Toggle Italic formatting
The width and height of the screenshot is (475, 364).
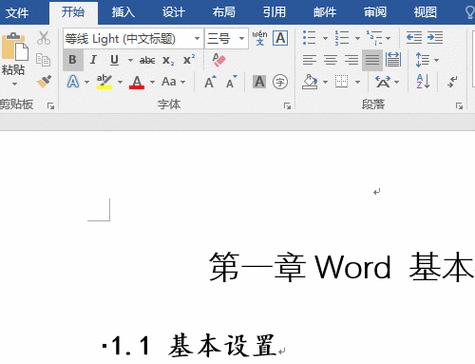[94, 60]
